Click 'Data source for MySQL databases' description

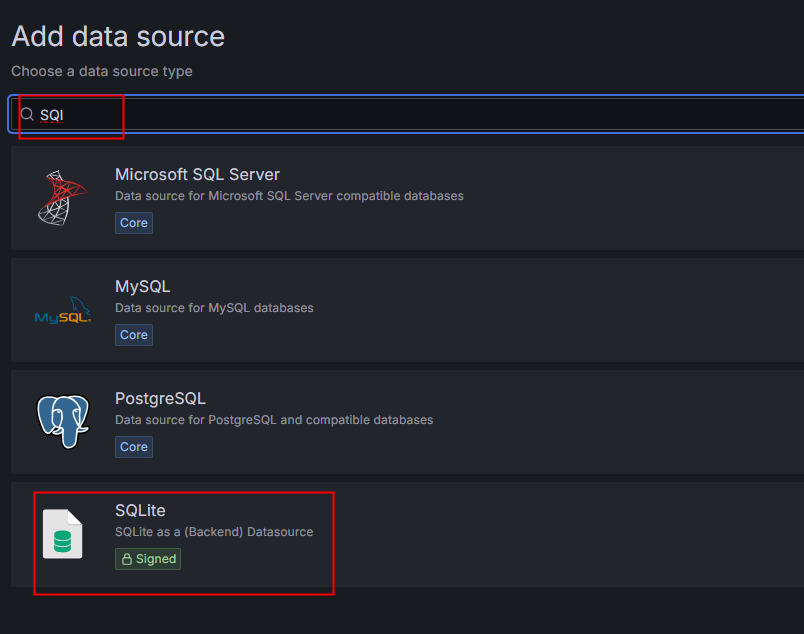214,308
